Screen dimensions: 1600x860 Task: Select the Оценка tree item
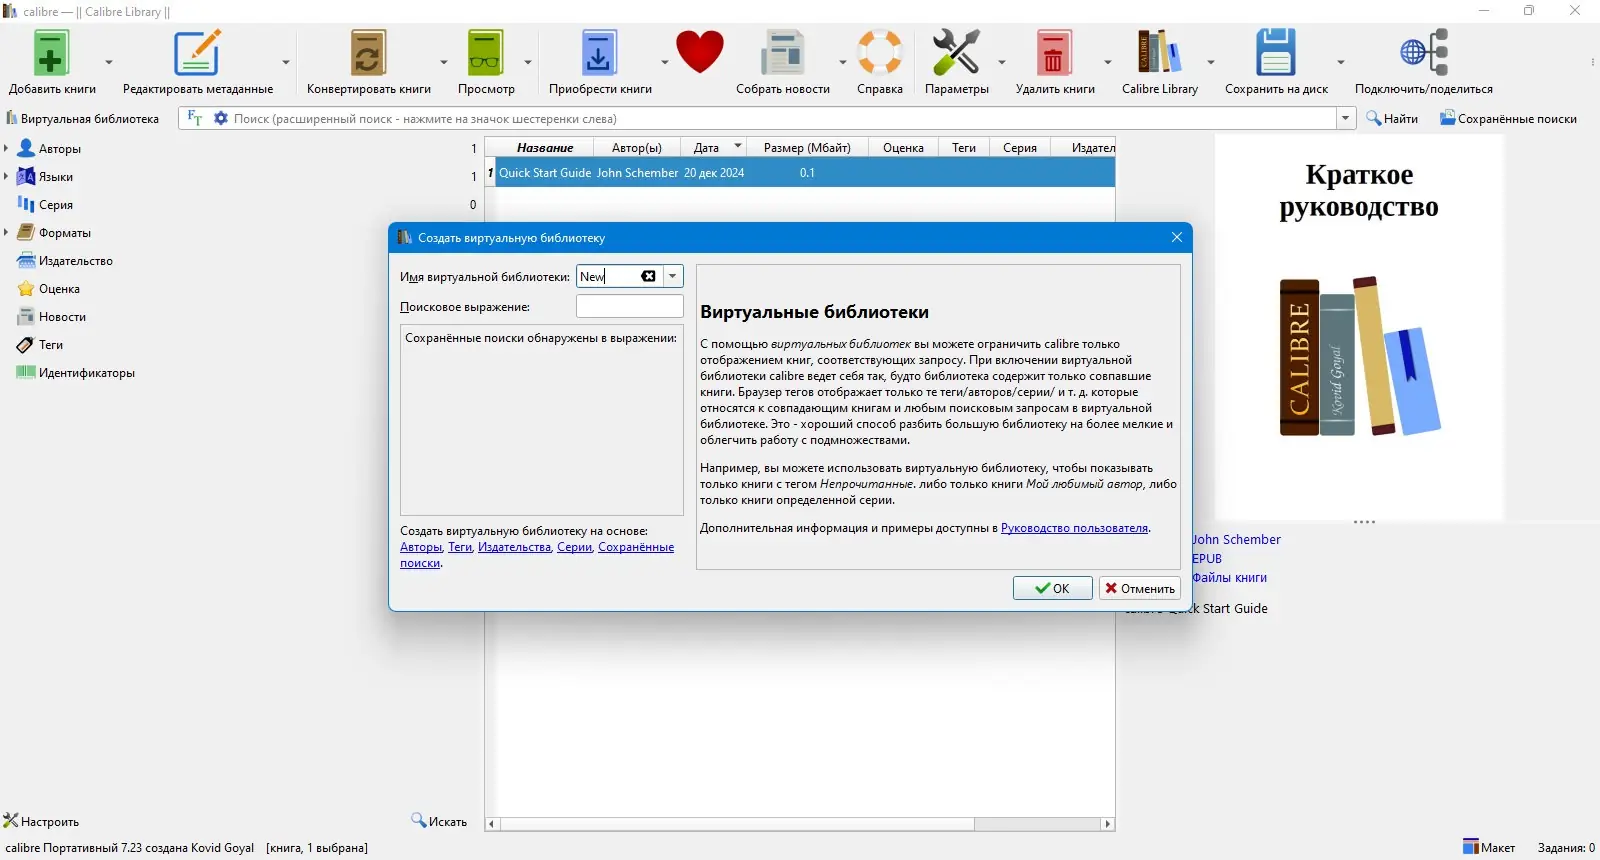tap(59, 288)
